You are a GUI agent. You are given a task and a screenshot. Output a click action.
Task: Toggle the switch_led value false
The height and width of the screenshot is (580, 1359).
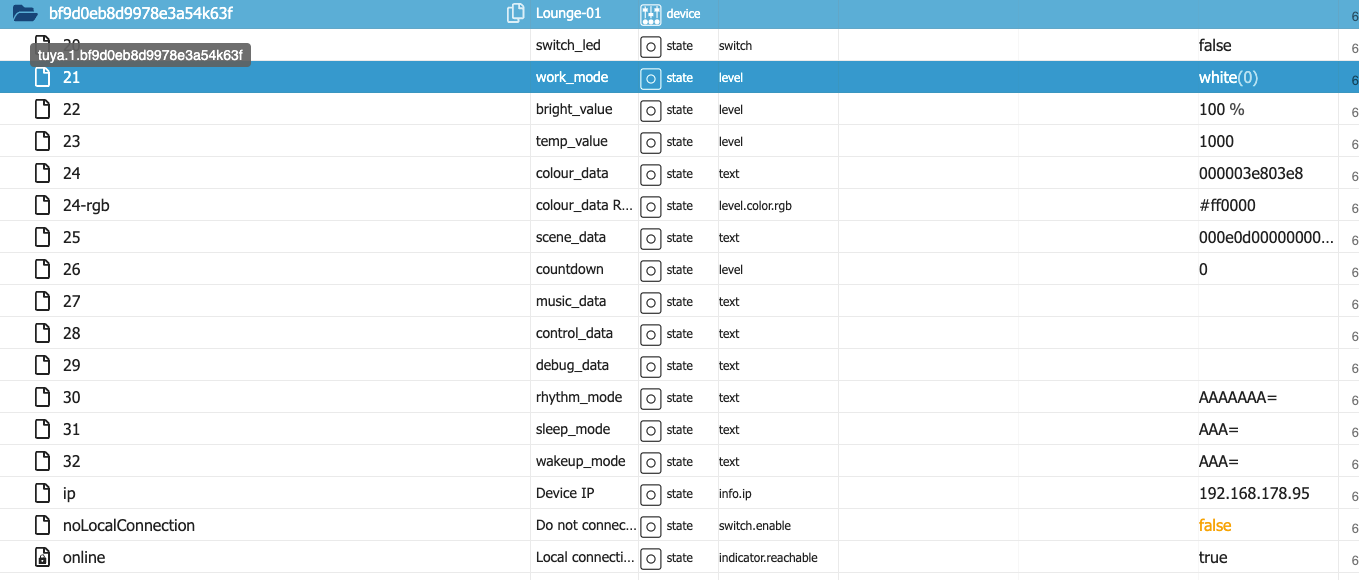click(x=1215, y=46)
